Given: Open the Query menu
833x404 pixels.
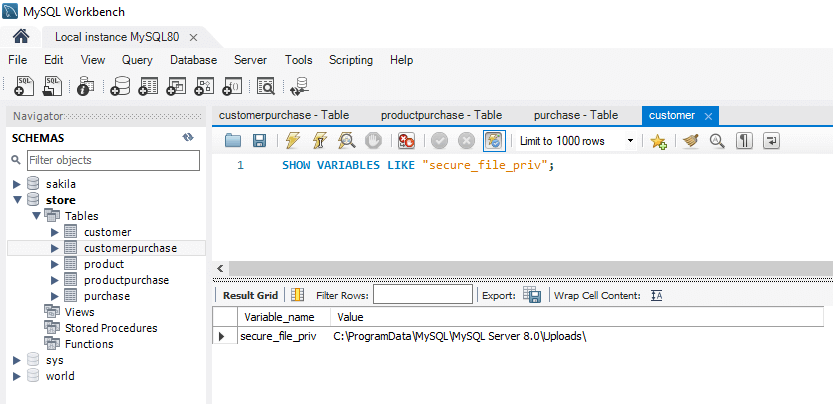Looking at the screenshot, I should click(137, 60).
